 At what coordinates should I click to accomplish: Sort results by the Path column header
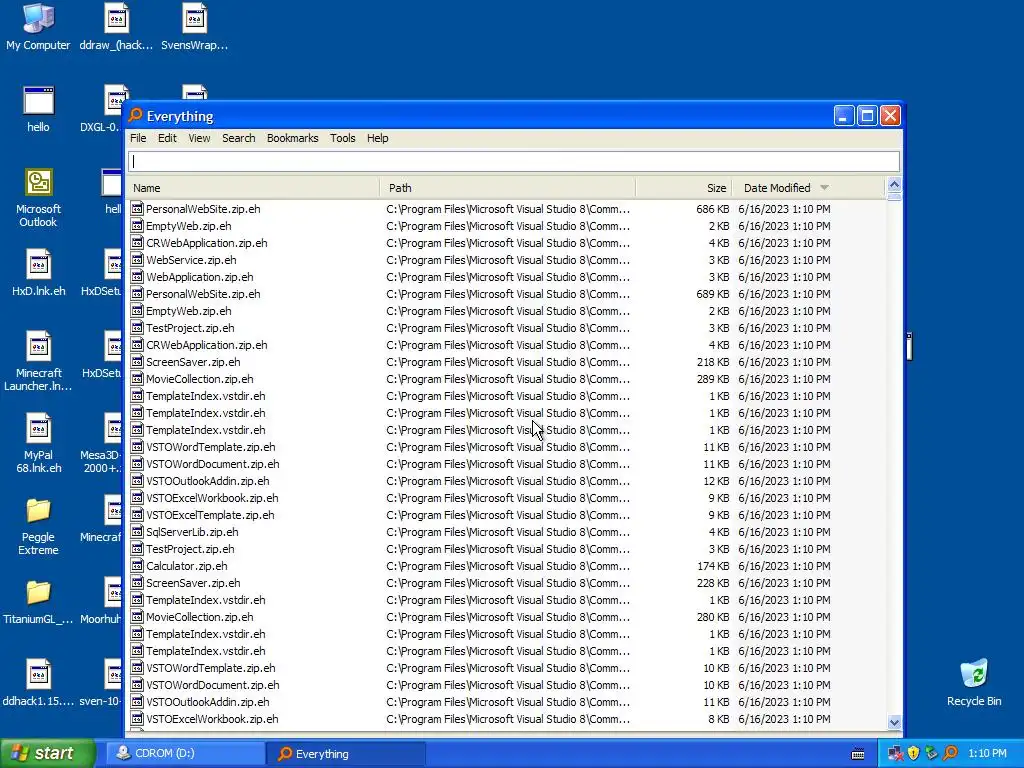pyautogui.click(x=507, y=187)
